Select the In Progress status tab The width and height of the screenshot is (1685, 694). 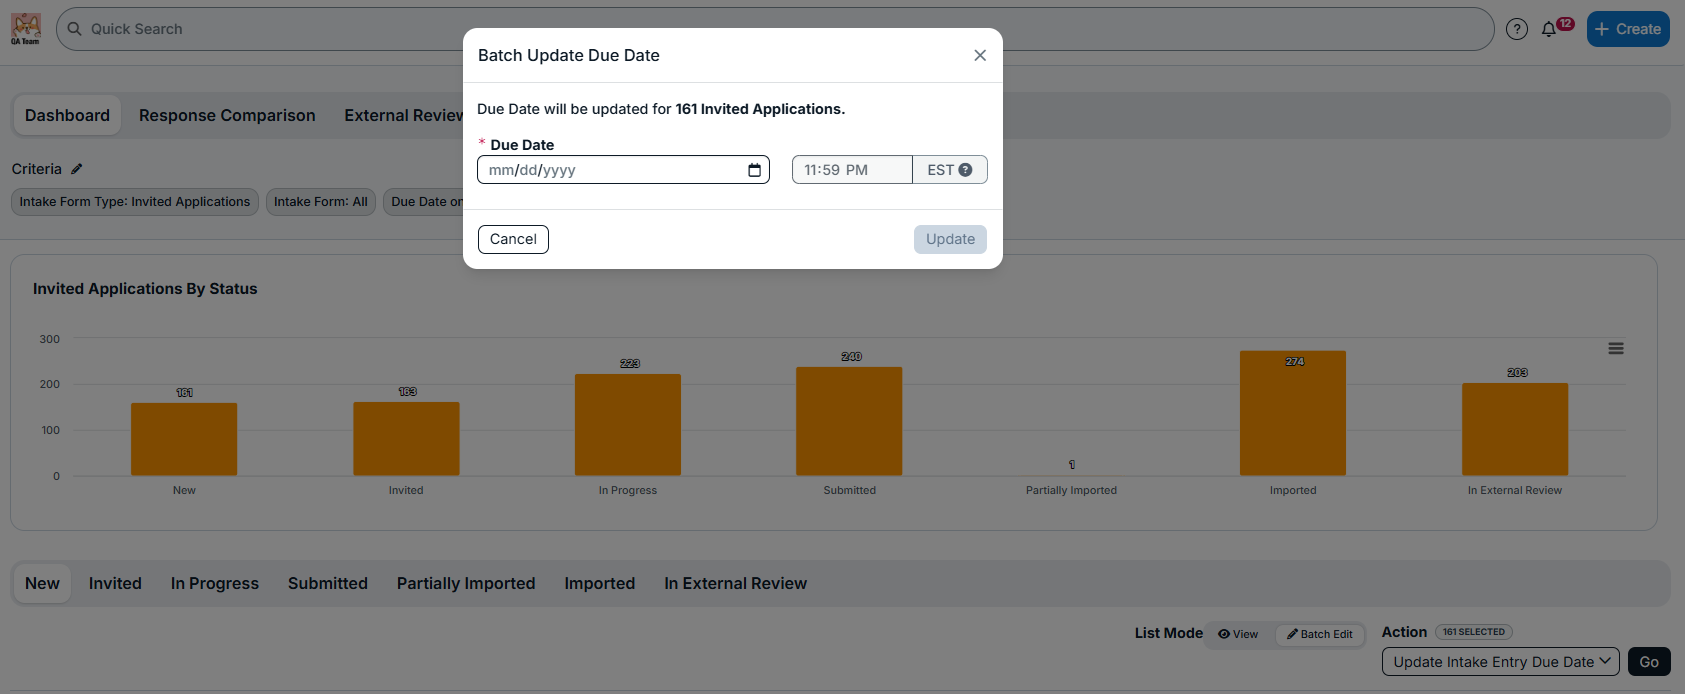215,584
